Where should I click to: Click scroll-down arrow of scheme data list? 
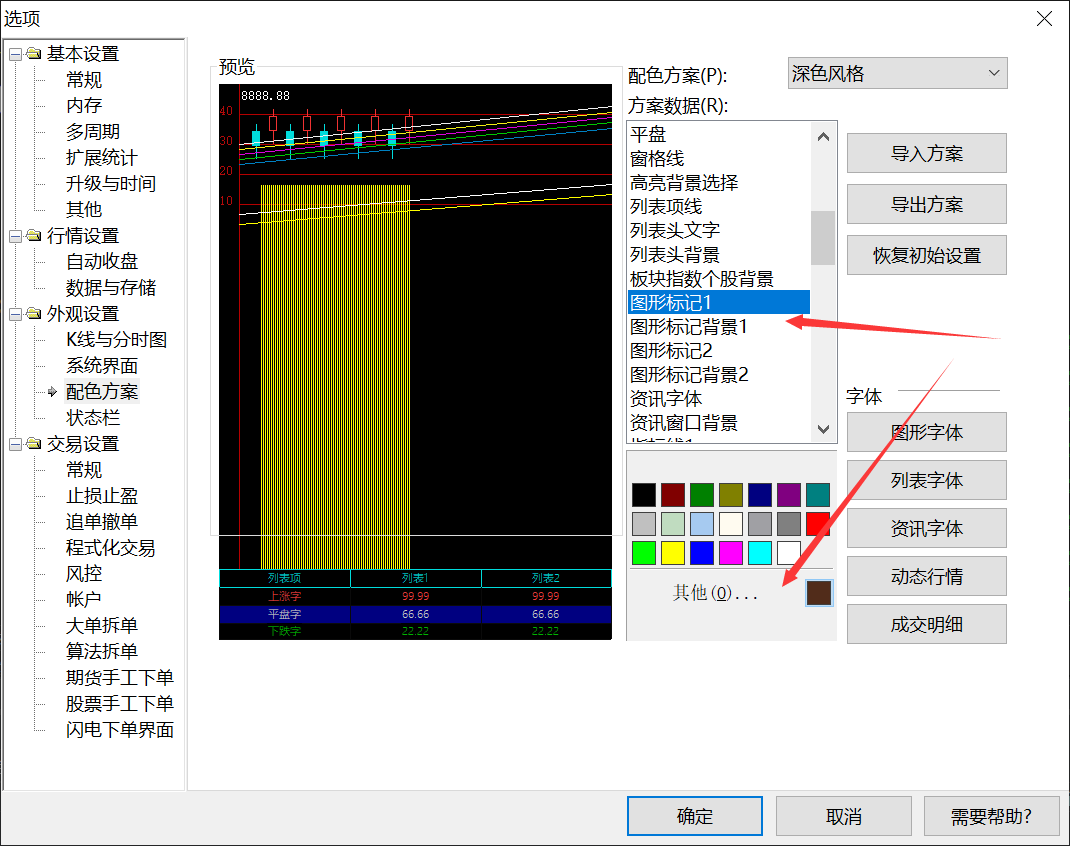[823, 429]
